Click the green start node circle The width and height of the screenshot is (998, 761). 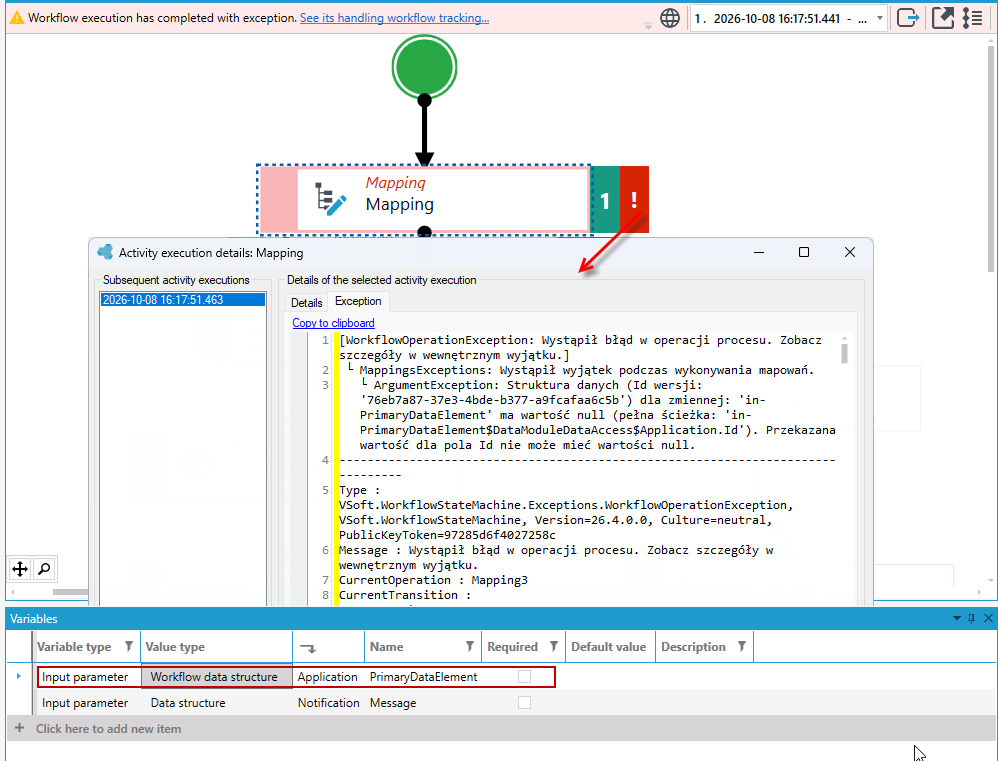click(425, 67)
